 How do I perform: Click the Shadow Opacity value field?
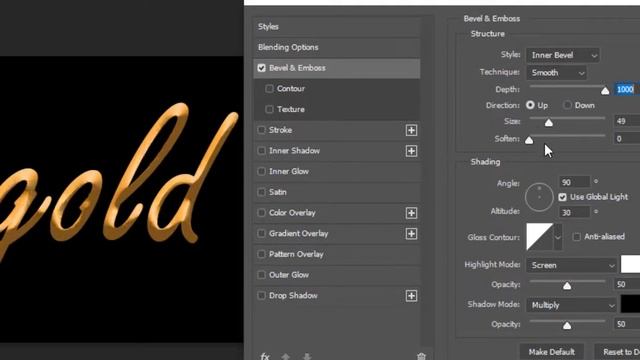click(627, 324)
